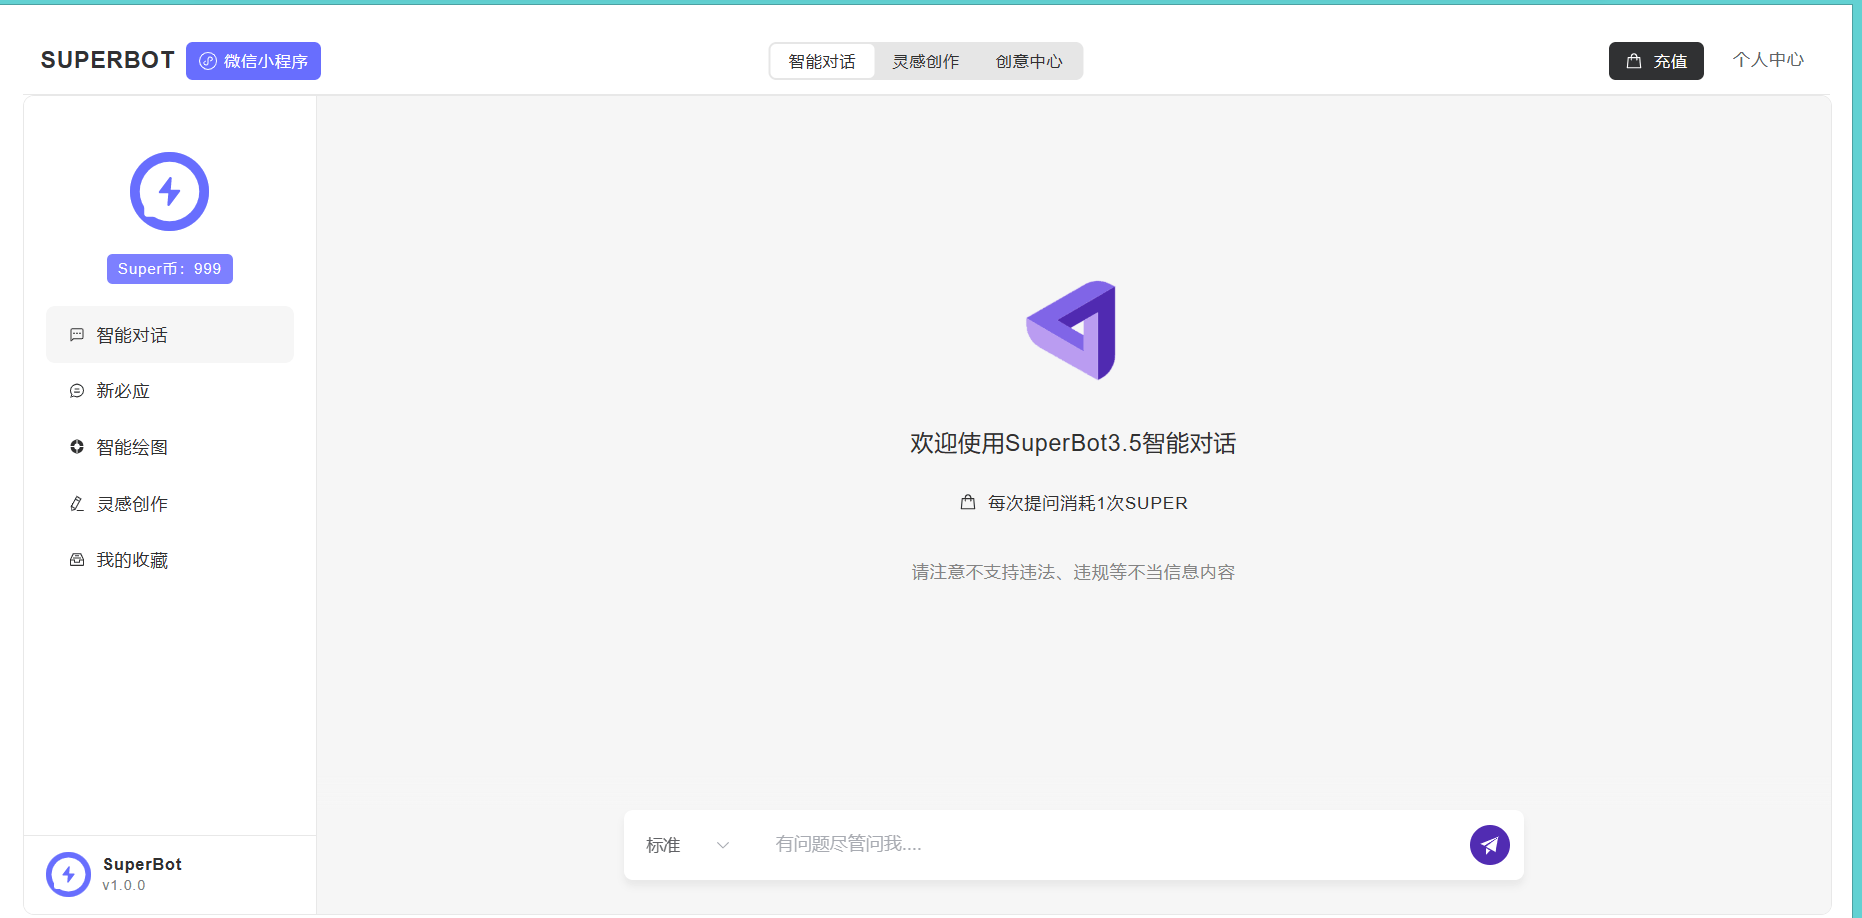Click the bubble icon beside 新必应
The height and width of the screenshot is (918, 1862).
click(77, 391)
